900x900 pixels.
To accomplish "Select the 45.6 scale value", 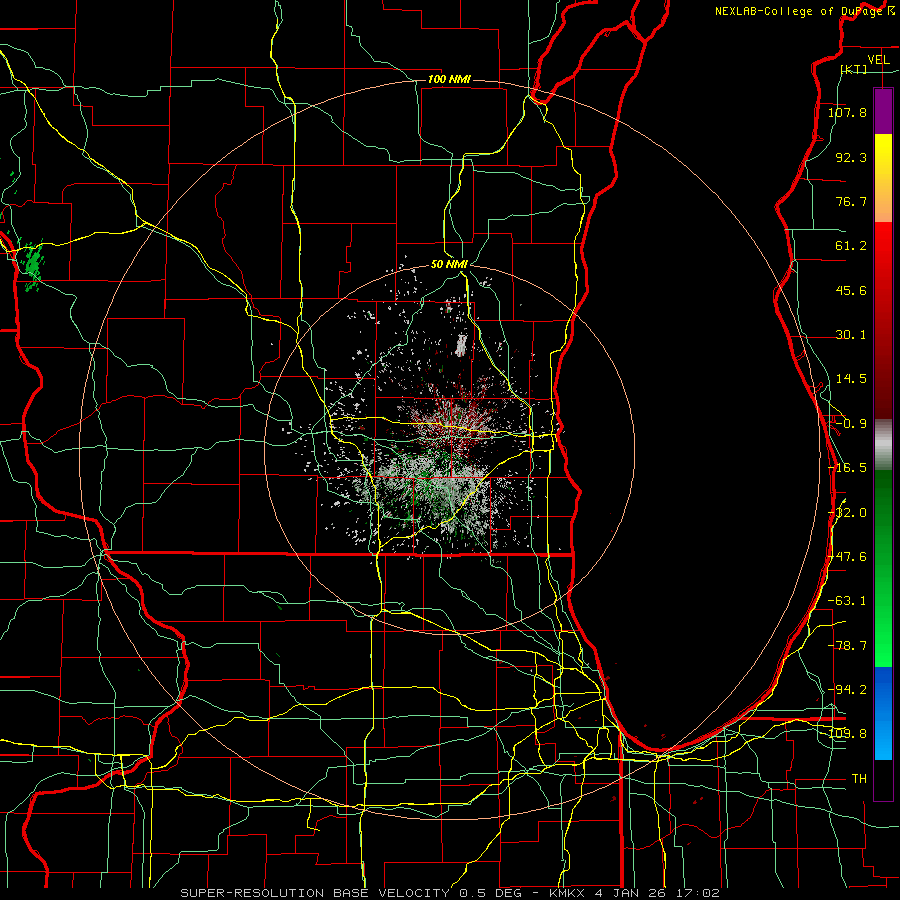I will point(851,290).
